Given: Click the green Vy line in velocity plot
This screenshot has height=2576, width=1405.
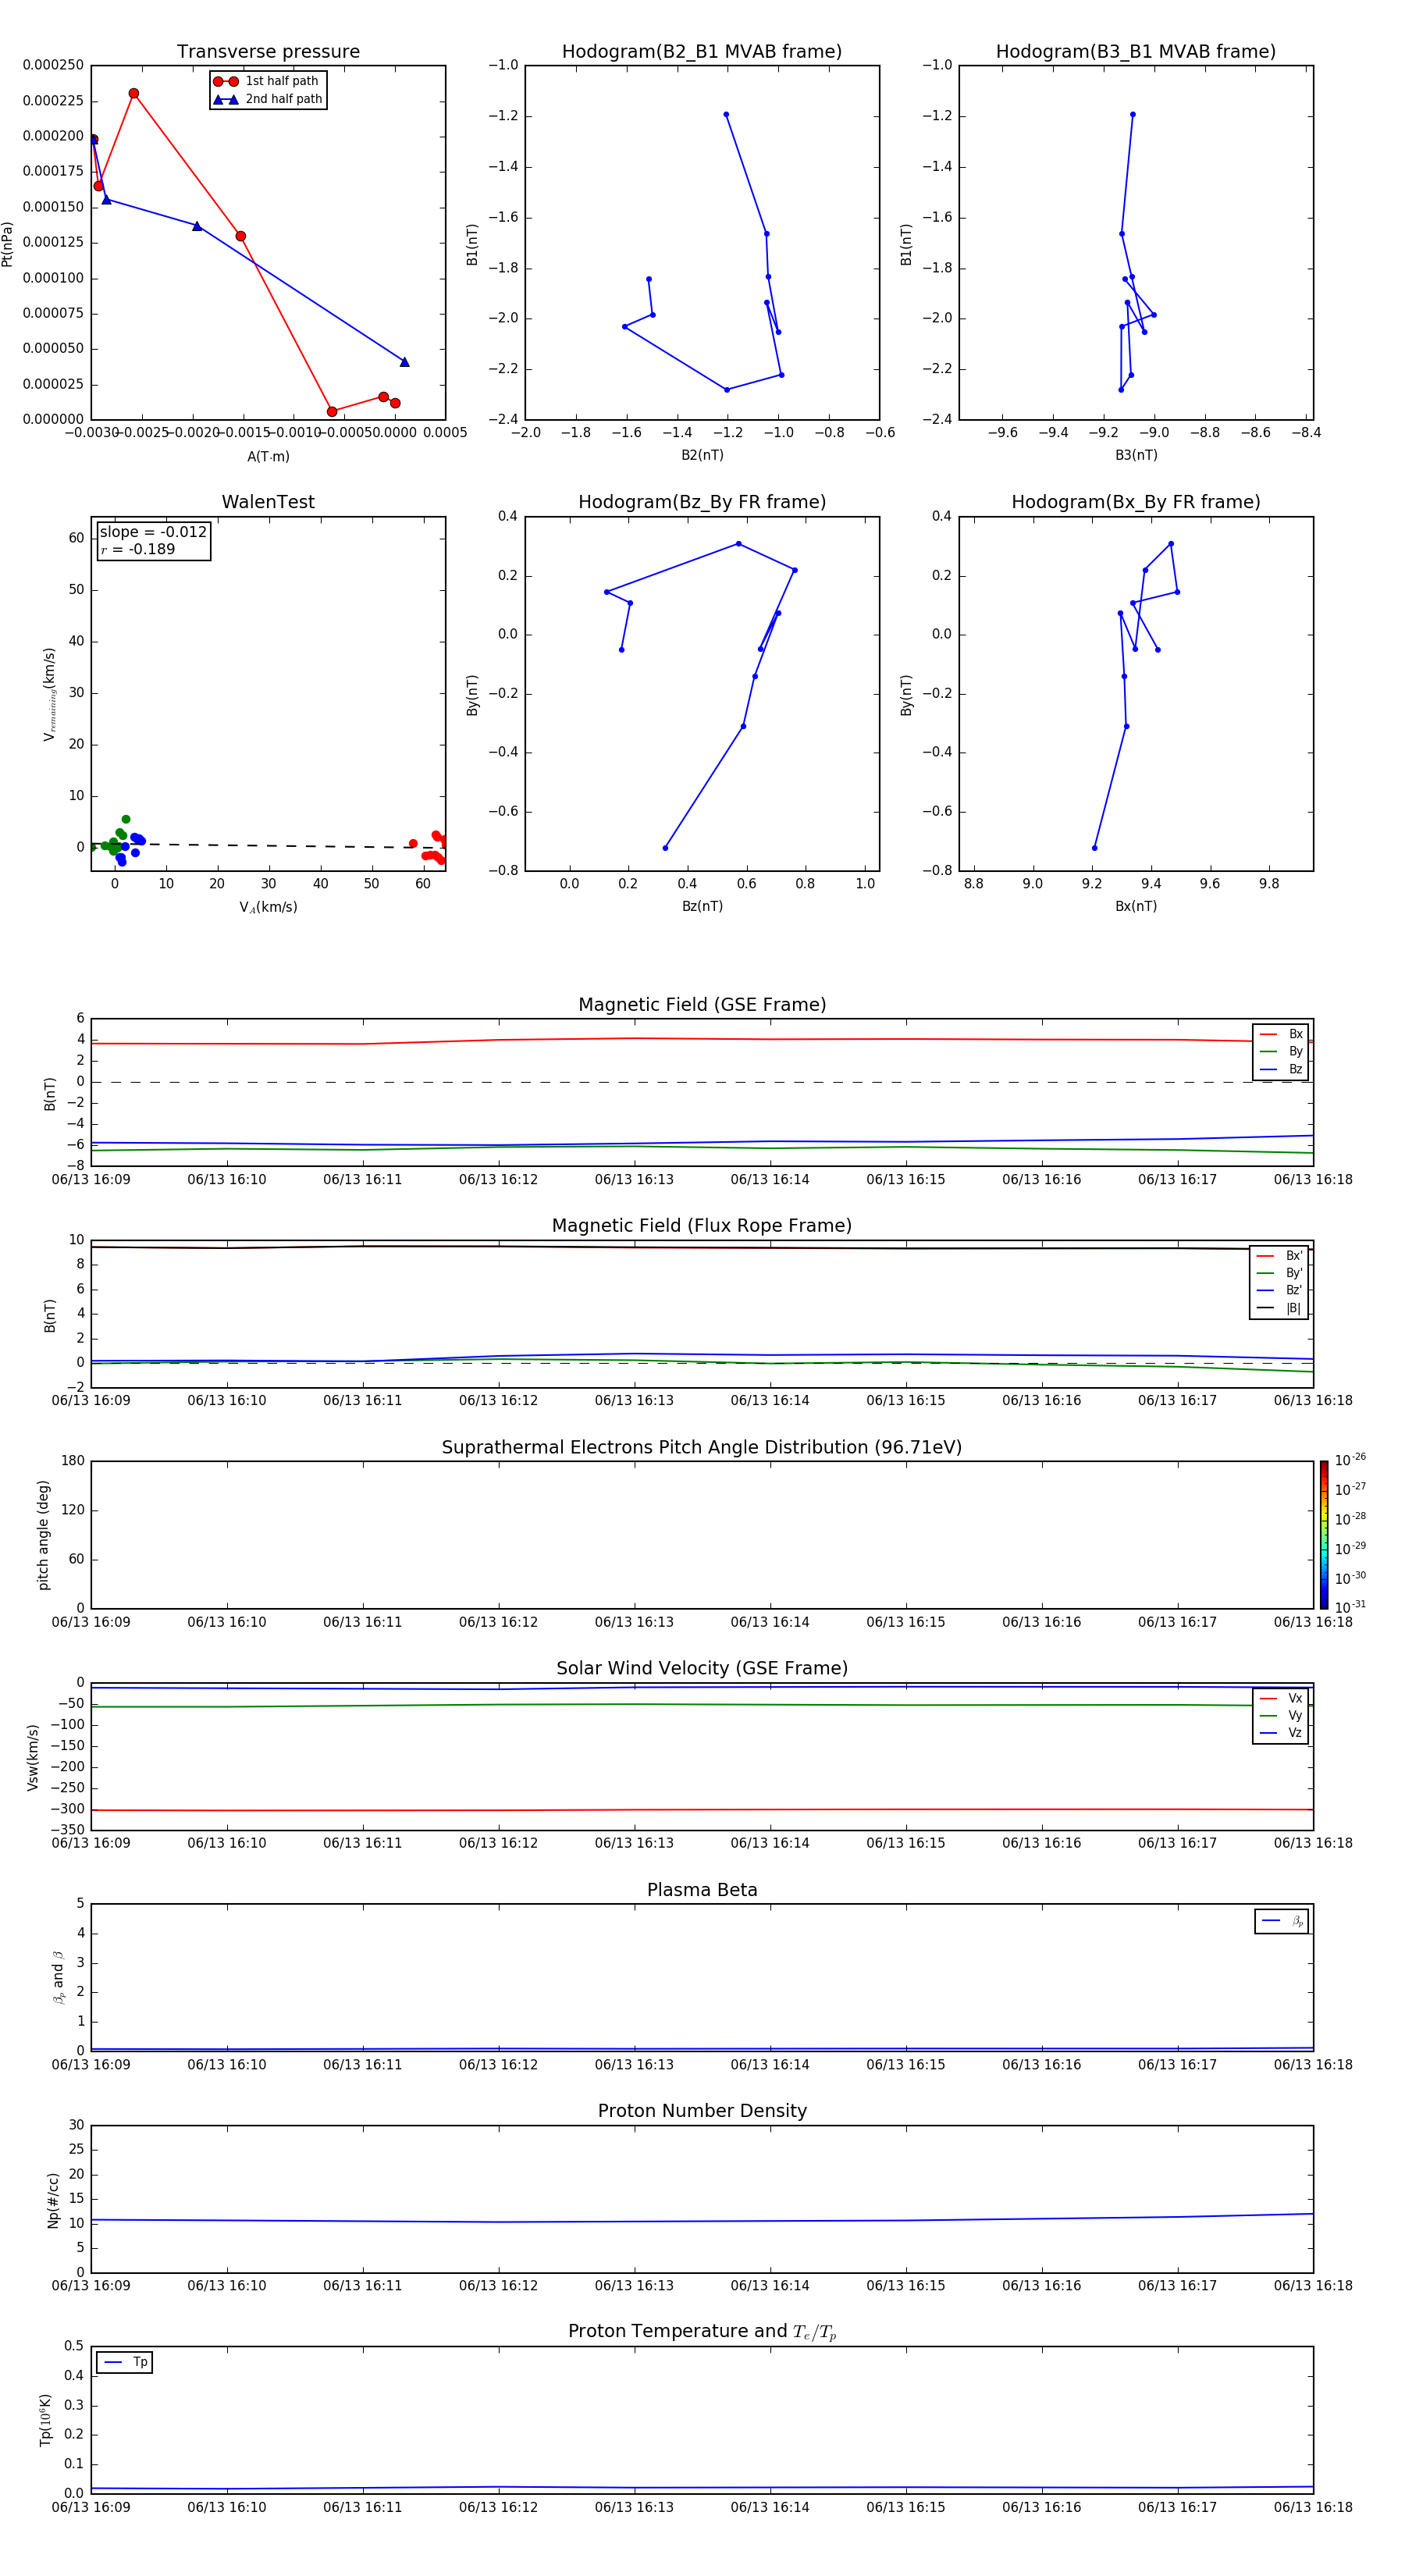Looking at the screenshot, I should [x=702, y=1705].
